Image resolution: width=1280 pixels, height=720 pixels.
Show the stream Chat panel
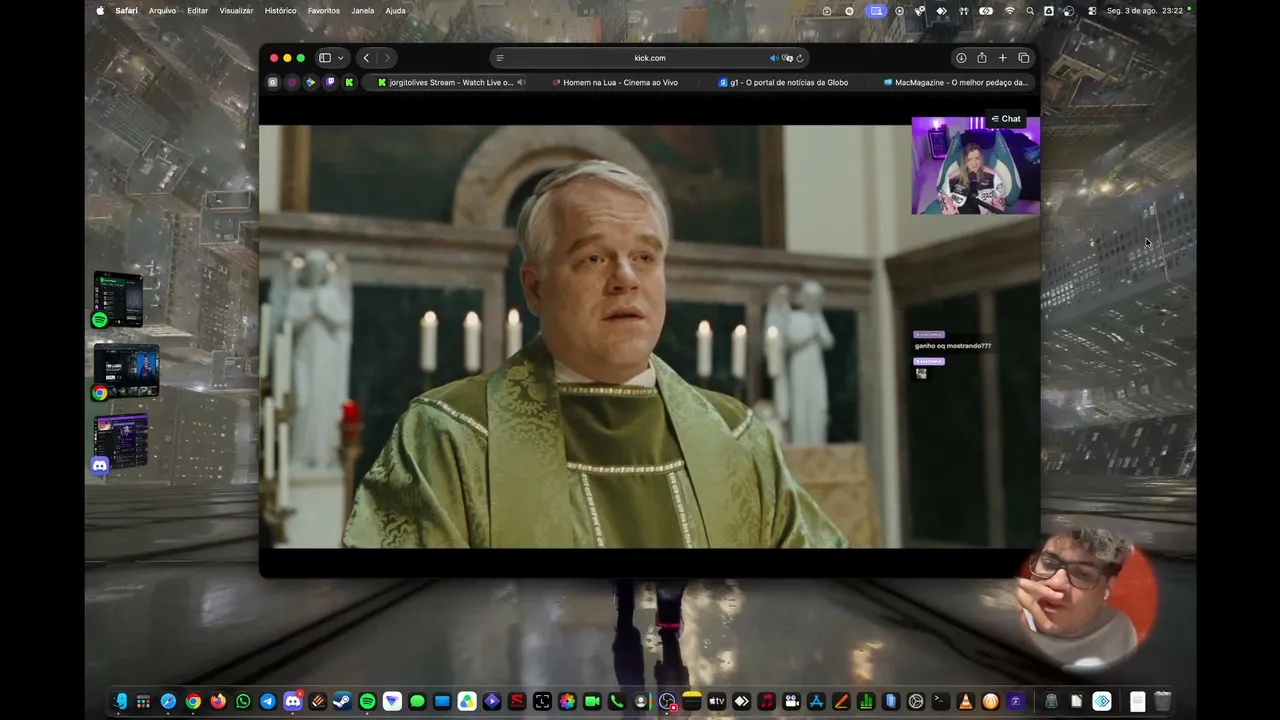click(1006, 119)
